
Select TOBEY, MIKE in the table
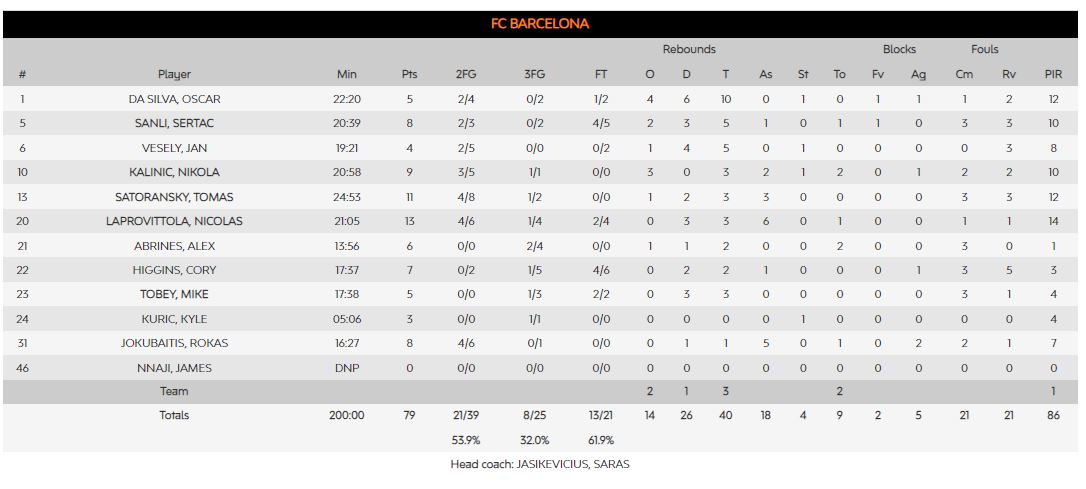click(x=174, y=295)
